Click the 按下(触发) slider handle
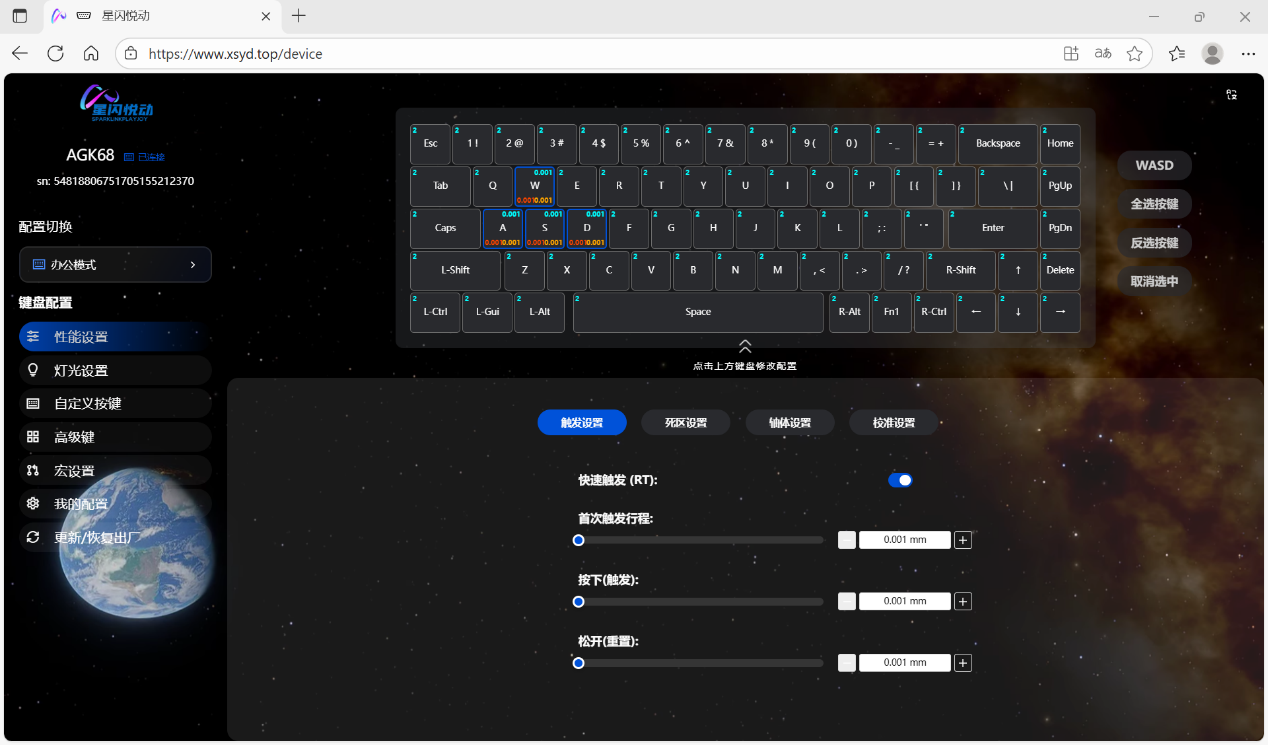 tap(578, 602)
